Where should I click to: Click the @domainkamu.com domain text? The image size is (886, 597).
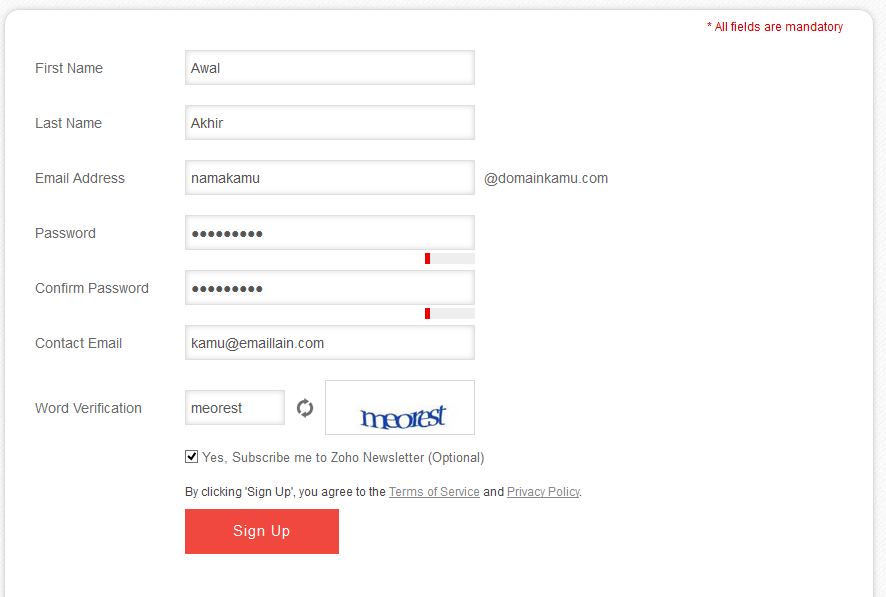[x=546, y=178]
